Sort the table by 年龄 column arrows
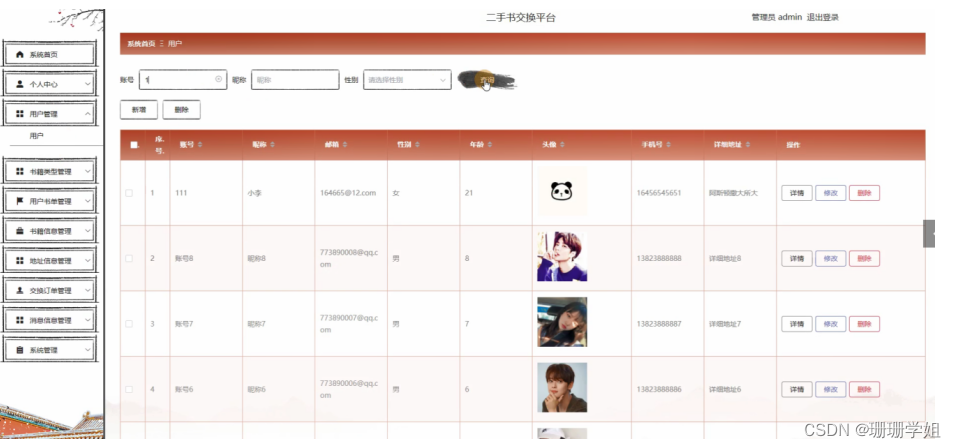Image resolution: width=956 pixels, height=448 pixels. [490, 145]
